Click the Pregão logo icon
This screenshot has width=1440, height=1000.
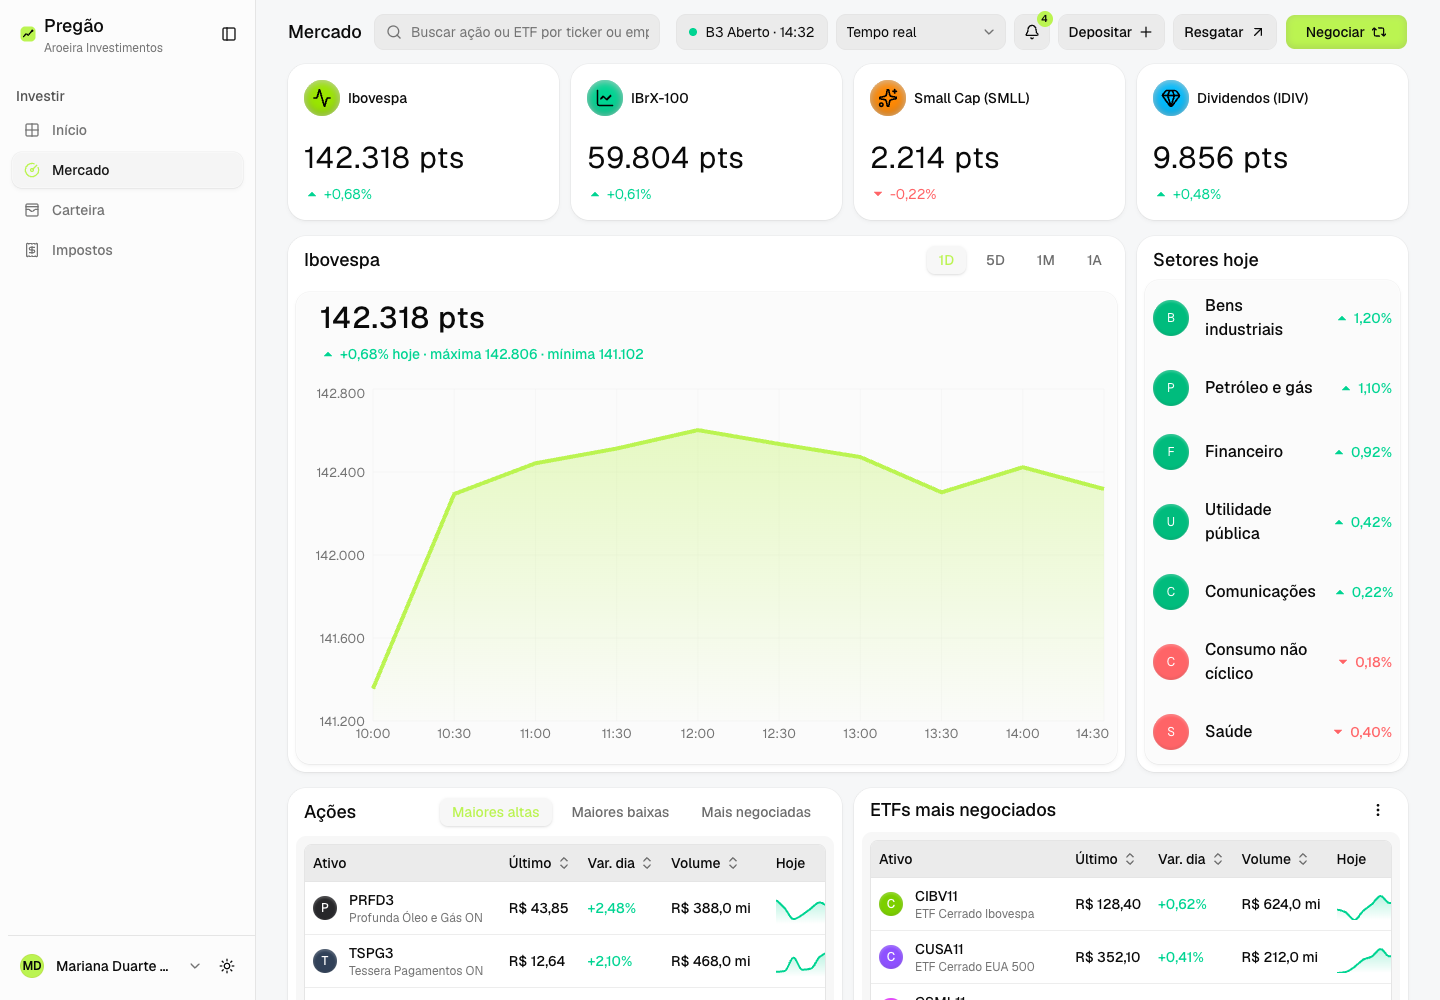pyautogui.click(x=28, y=34)
